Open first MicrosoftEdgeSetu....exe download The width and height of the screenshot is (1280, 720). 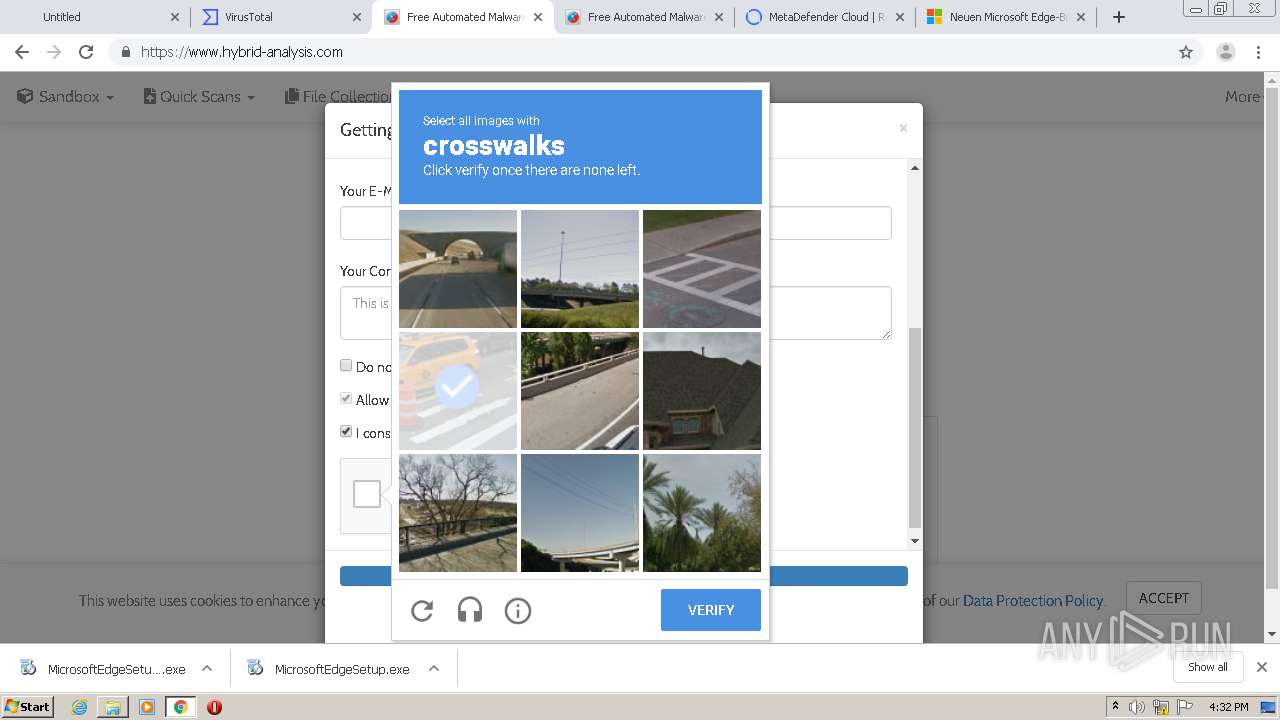pos(103,669)
